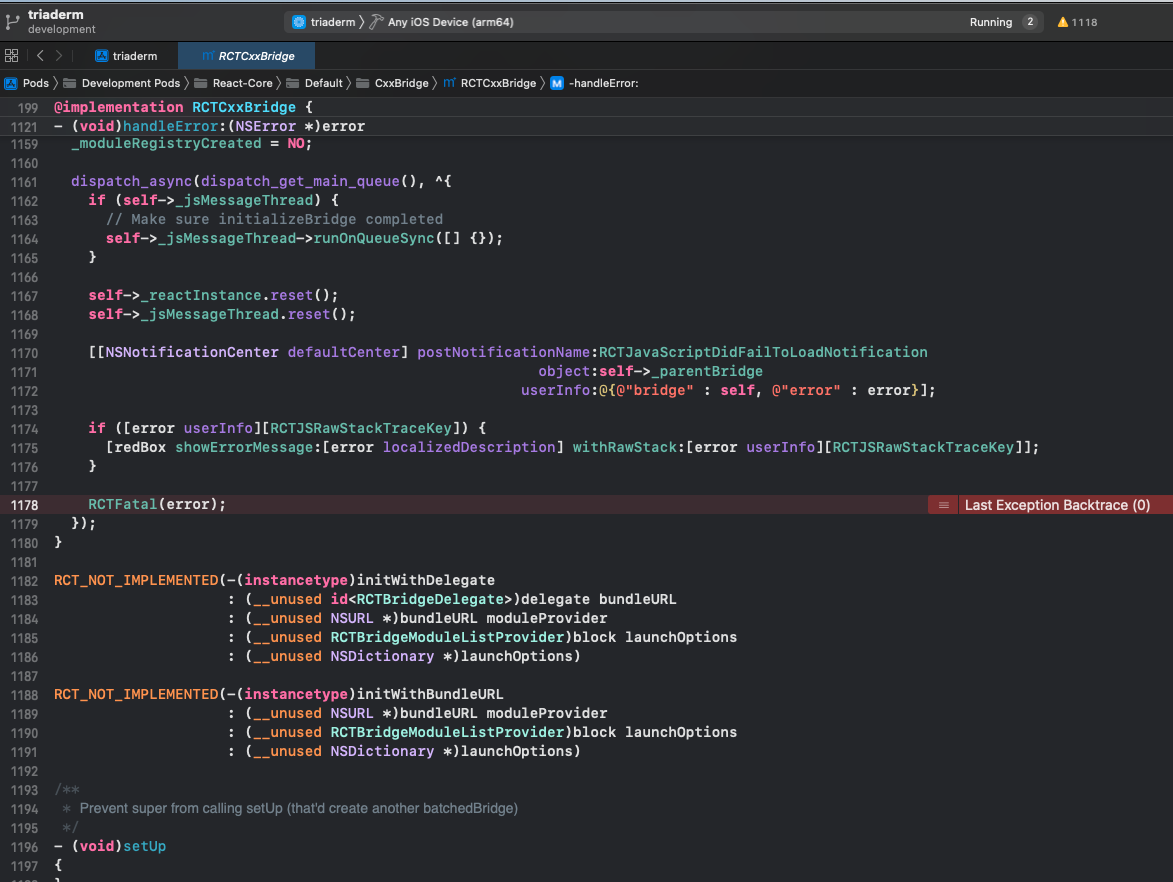Click the Pods project icon in breadcrumb
Image resolution: width=1173 pixels, height=882 pixels.
point(11,83)
